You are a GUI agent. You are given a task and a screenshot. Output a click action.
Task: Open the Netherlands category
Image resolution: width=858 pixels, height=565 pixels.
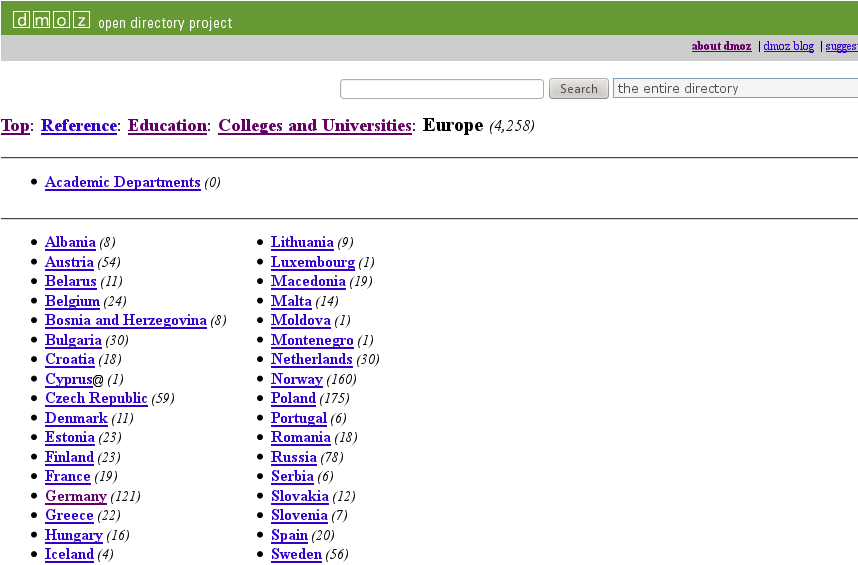tap(311, 360)
